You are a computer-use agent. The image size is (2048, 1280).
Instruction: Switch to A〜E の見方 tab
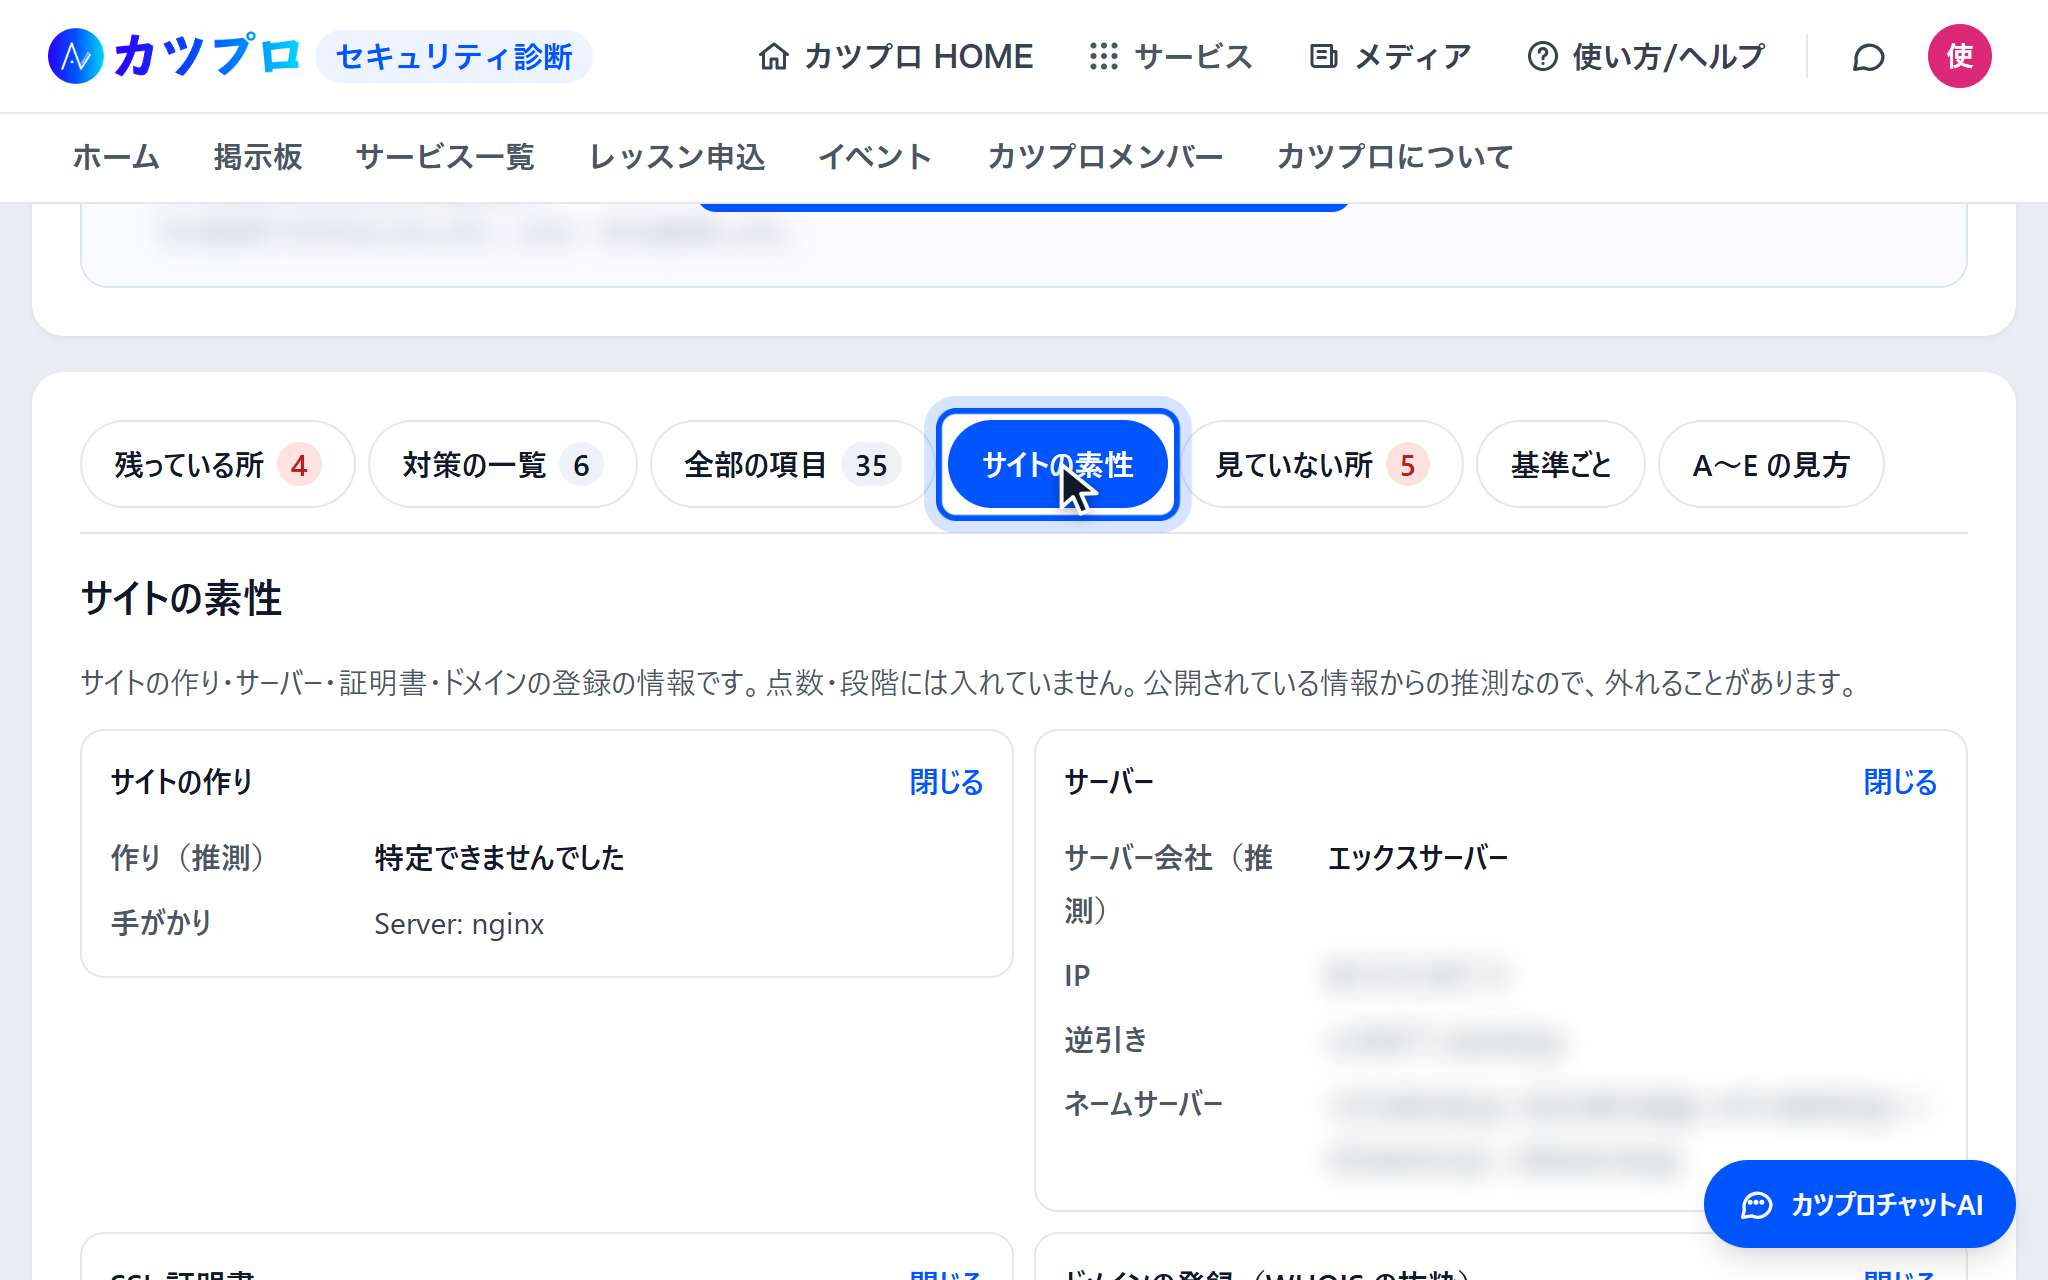pos(1771,464)
